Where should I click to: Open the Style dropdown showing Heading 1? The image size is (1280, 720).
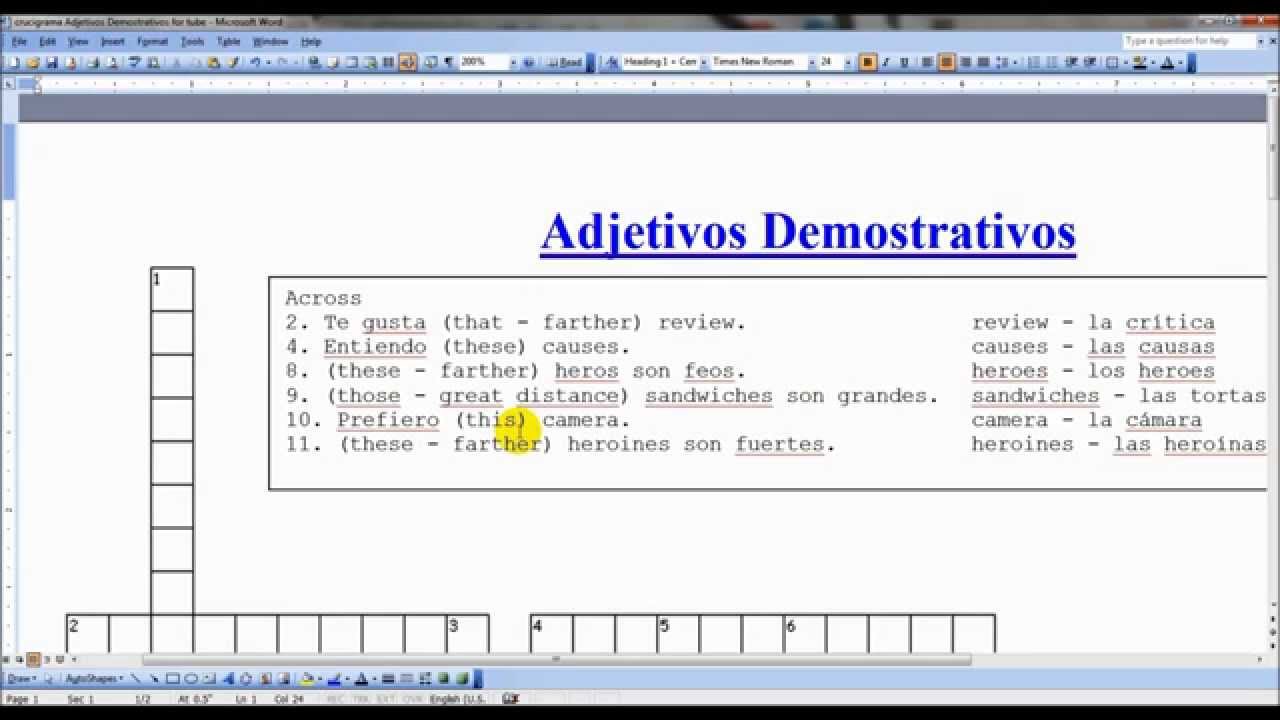pos(703,62)
